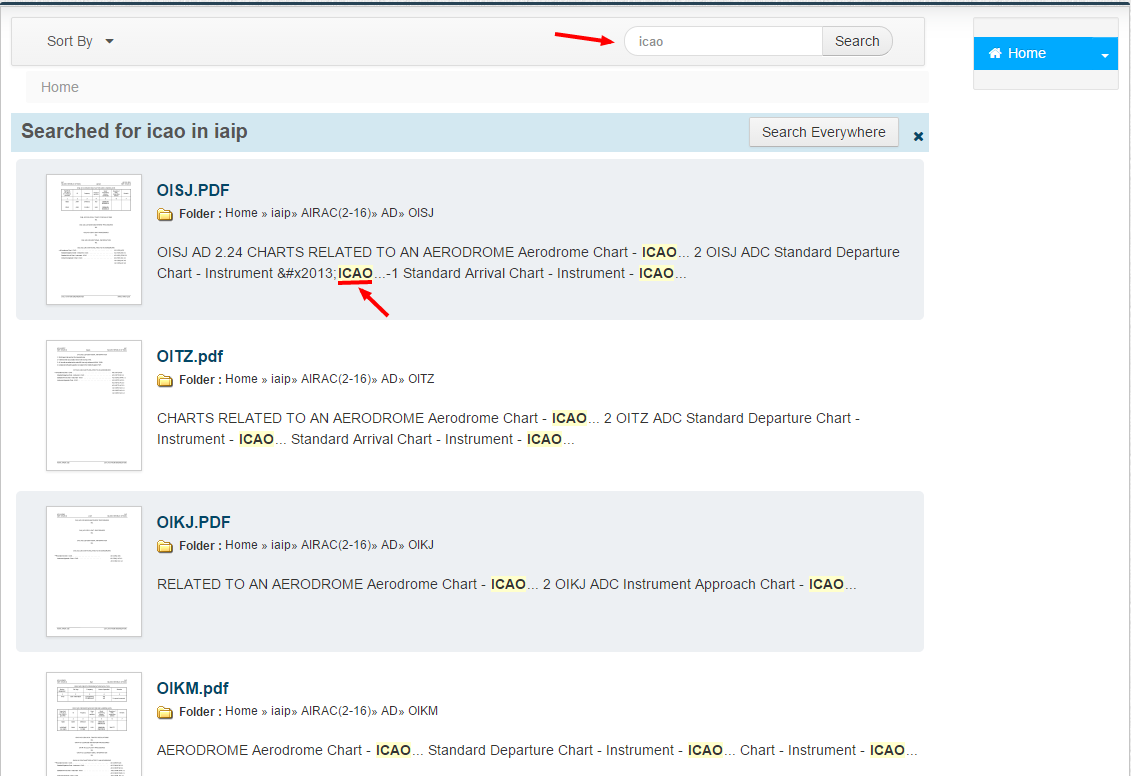Click OITZ at the end of the folder path

point(421,379)
